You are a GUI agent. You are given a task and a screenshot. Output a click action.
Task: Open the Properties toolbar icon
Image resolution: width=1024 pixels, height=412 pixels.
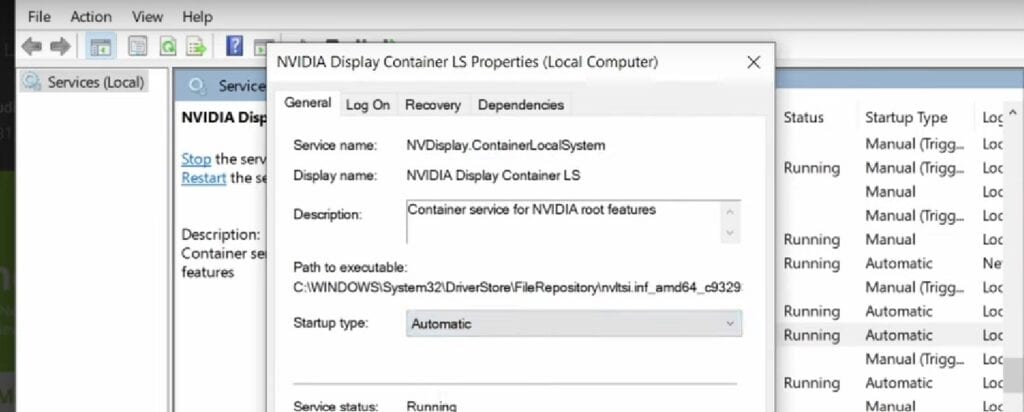tap(137, 46)
